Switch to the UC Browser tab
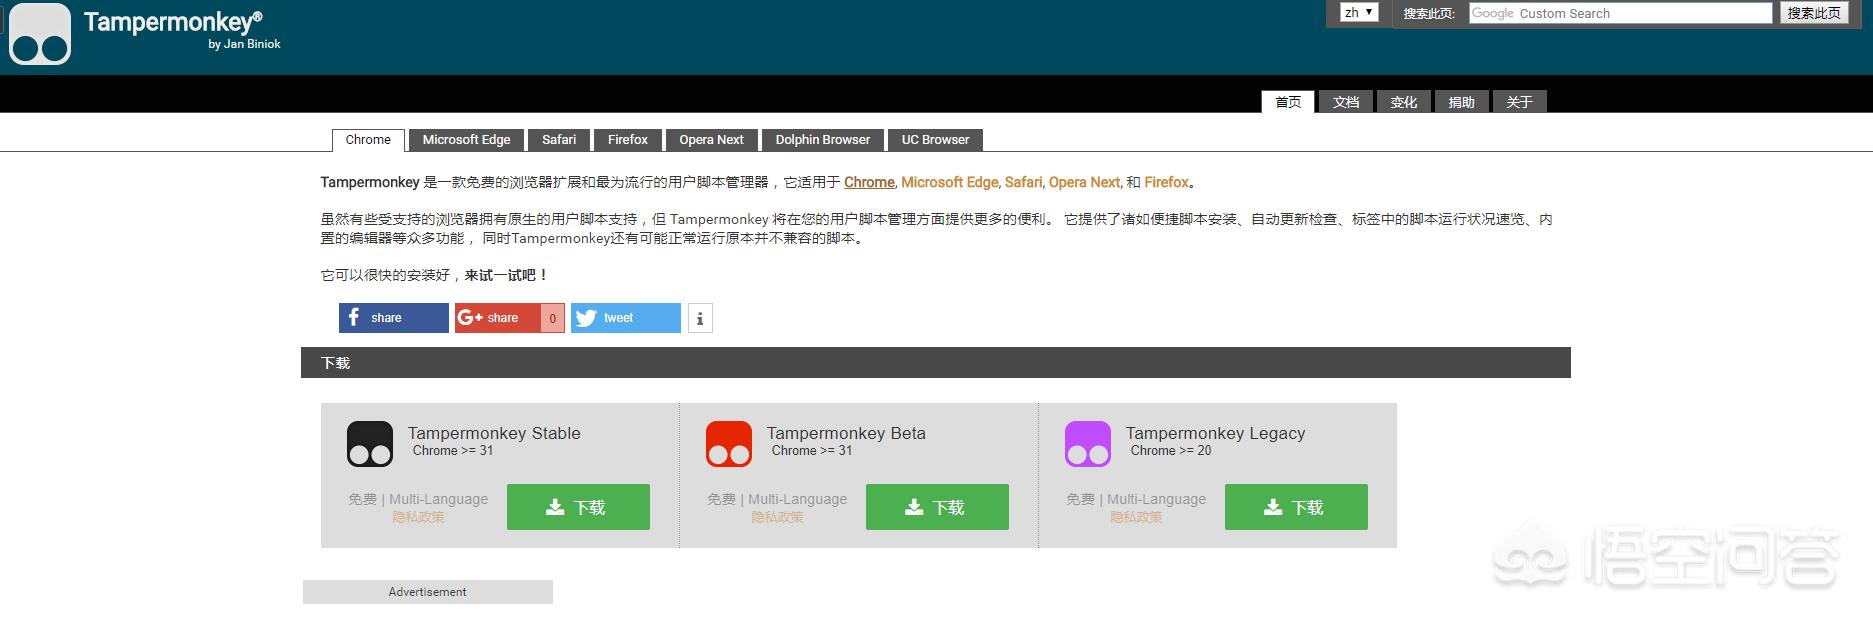The image size is (1873, 622). 935,140
